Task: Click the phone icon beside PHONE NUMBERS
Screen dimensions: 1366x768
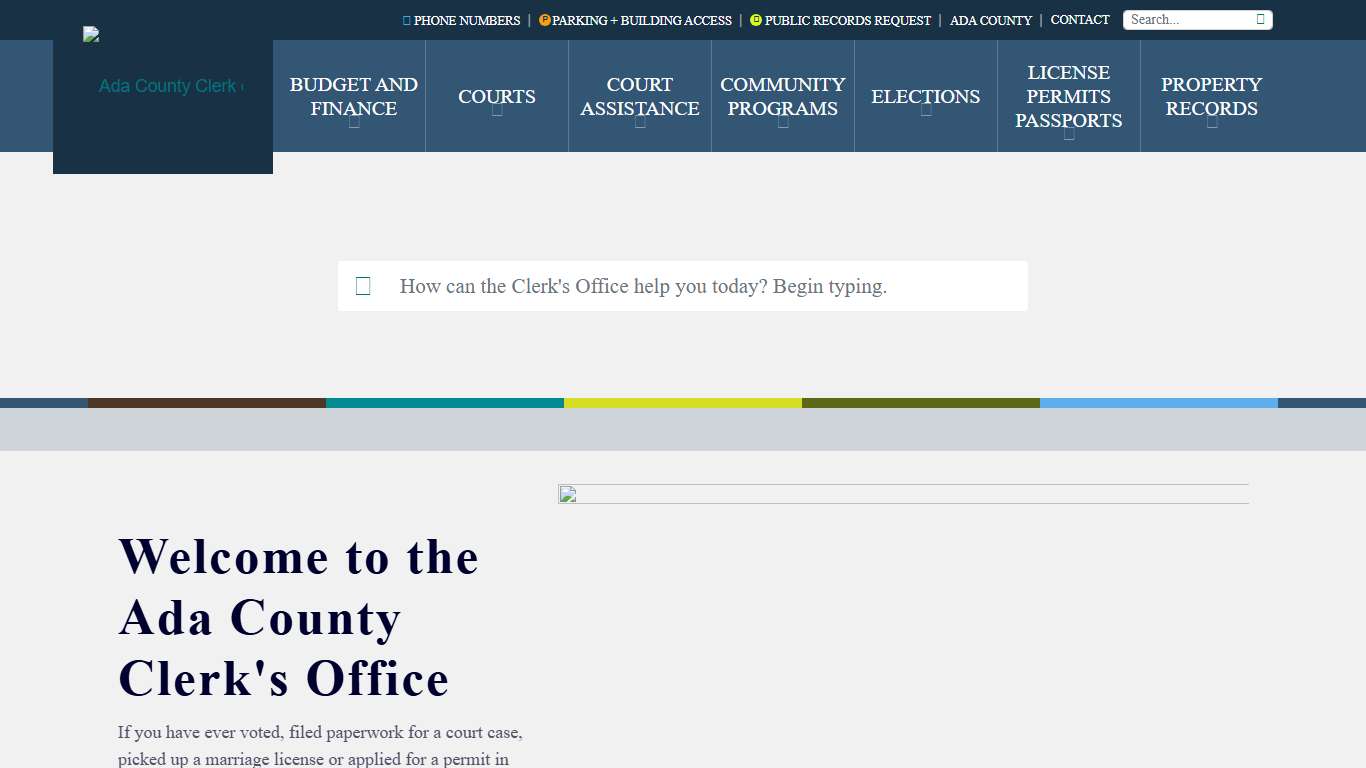Action: (406, 20)
